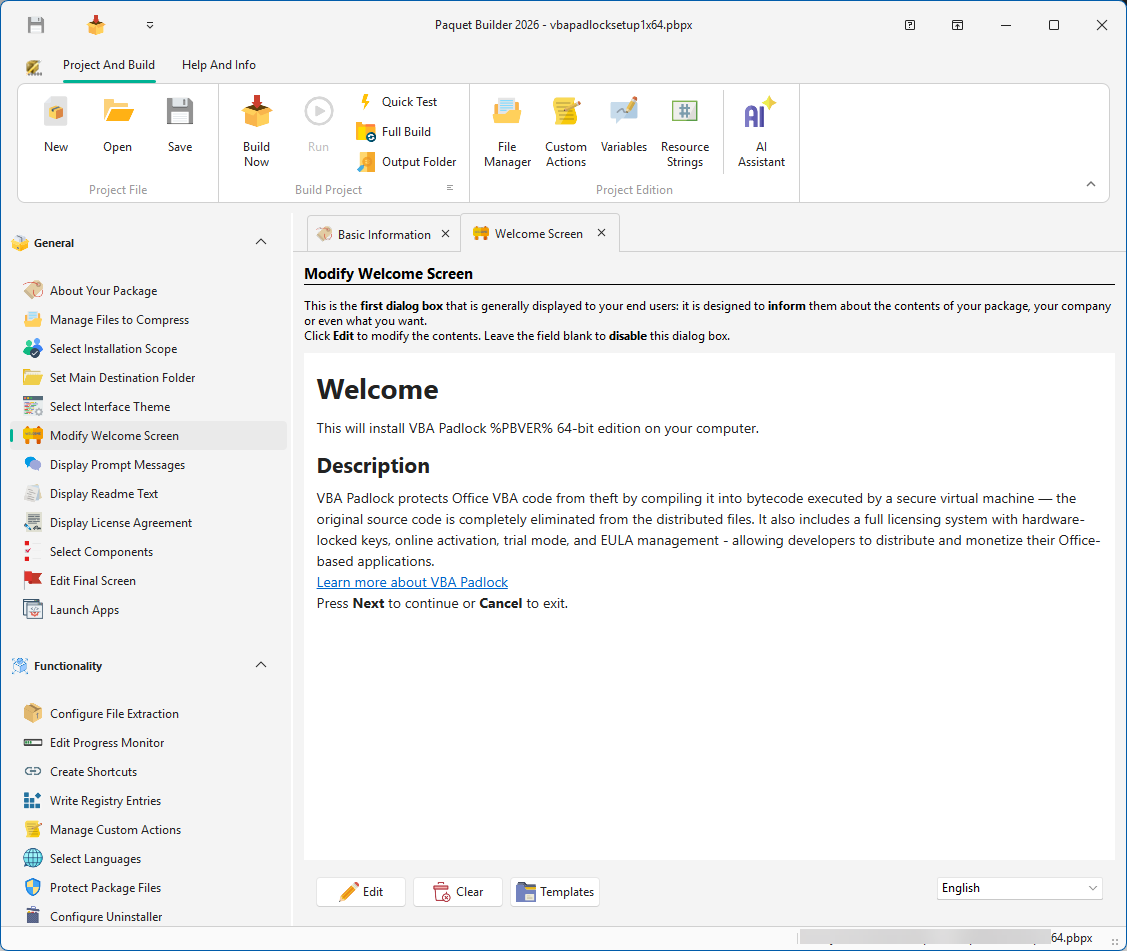This screenshot has width=1127, height=951.
Task: Close the Welcome Screen tab
Action: pos(601,232)
